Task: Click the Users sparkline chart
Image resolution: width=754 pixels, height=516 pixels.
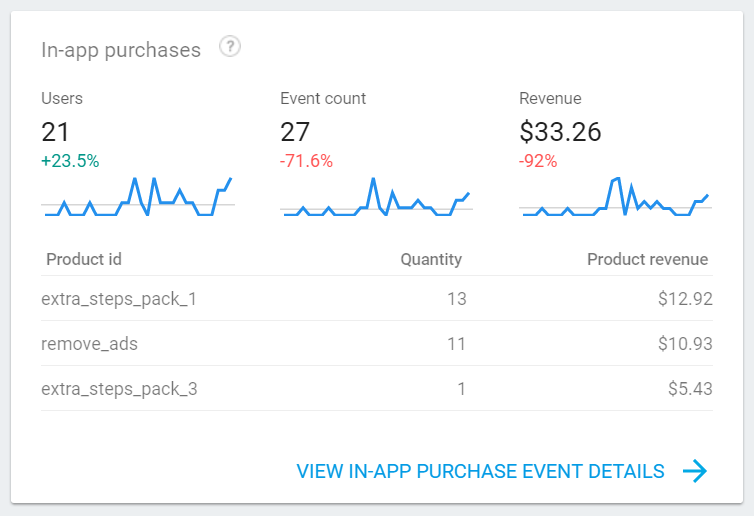Action: tap(137, 198)
